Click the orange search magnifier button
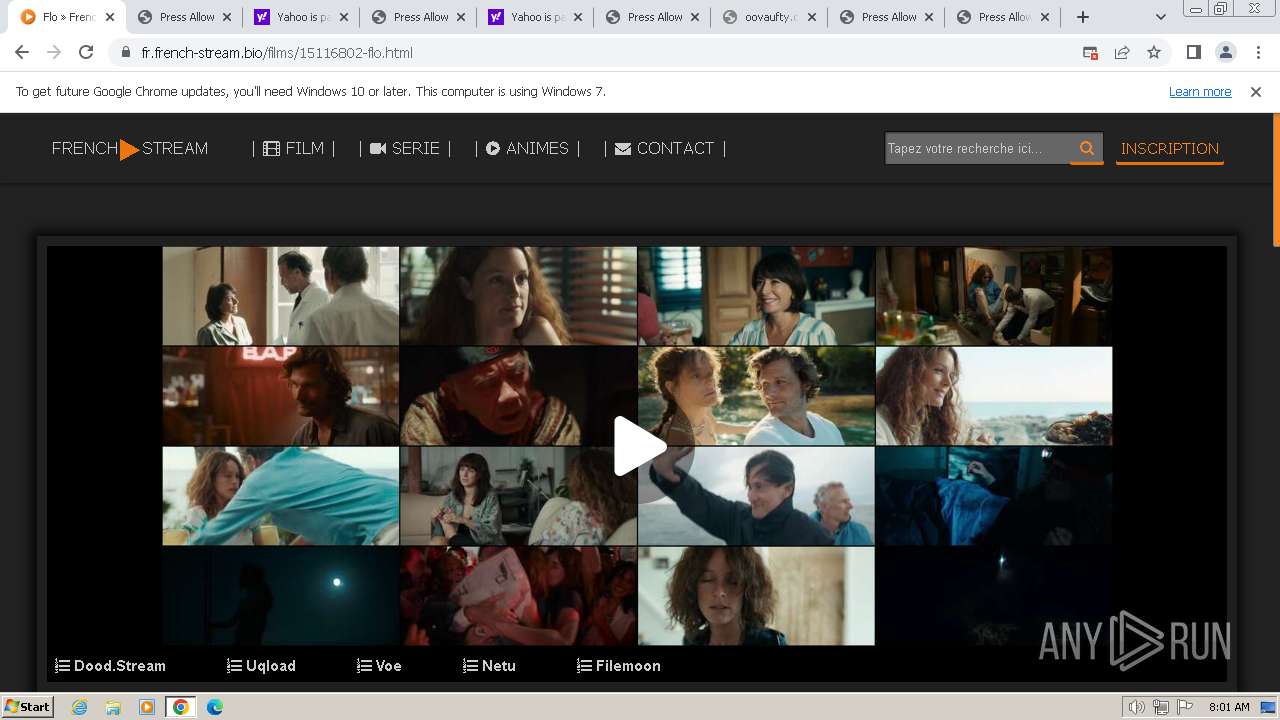1280x720 pixels. (1086, 148)
